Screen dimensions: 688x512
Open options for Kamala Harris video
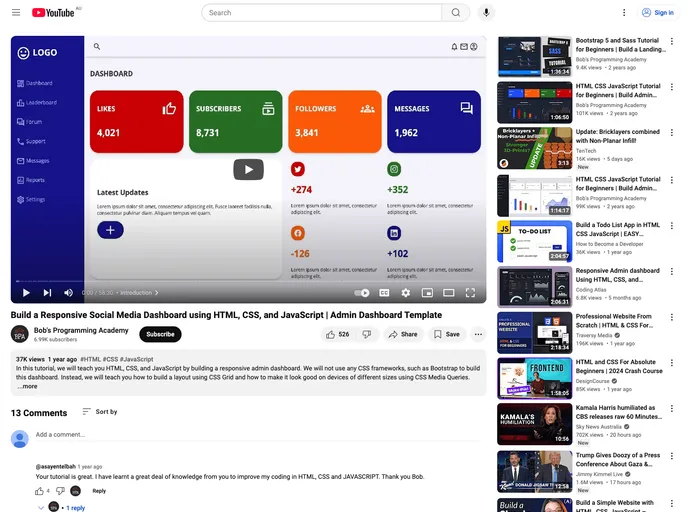(672, 408)
